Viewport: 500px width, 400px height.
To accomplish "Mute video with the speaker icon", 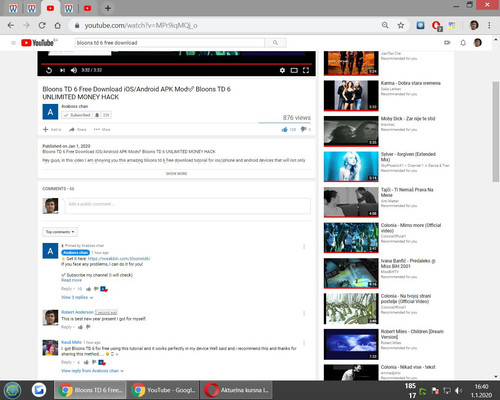I will (74, 70).
